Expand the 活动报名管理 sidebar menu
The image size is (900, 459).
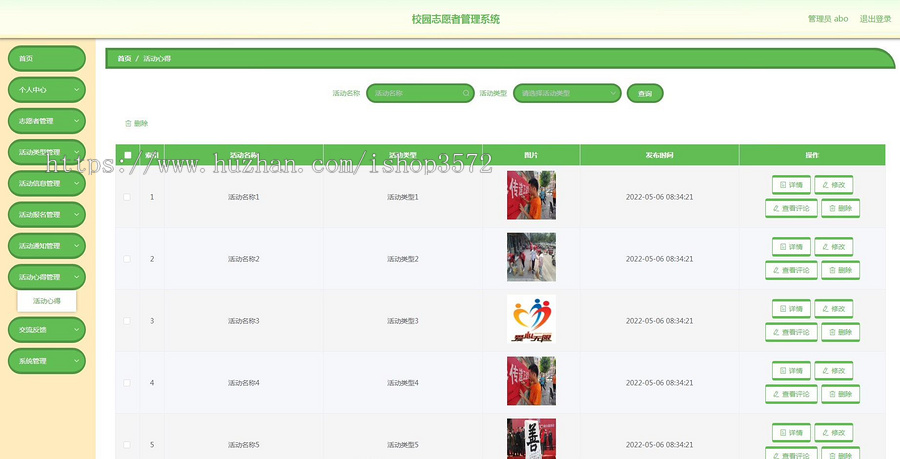tap(46, 215)
